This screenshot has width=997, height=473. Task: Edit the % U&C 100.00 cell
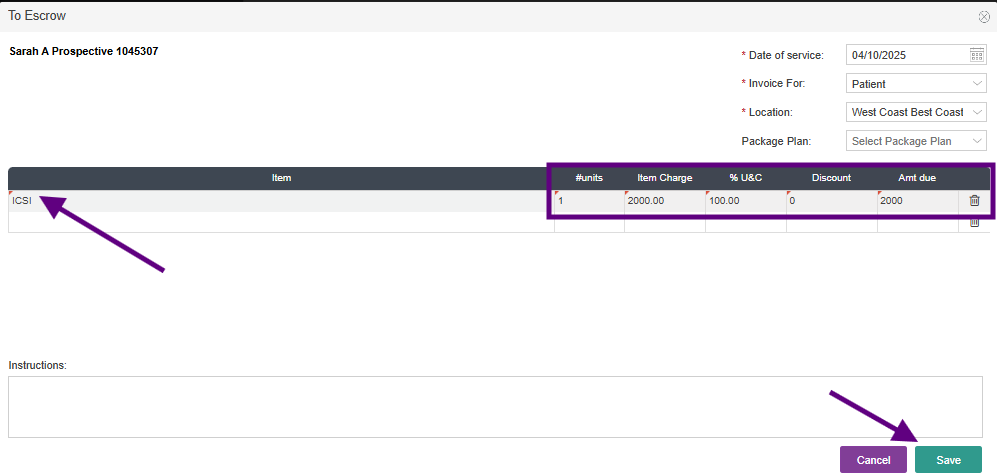(x=745, y=201)
